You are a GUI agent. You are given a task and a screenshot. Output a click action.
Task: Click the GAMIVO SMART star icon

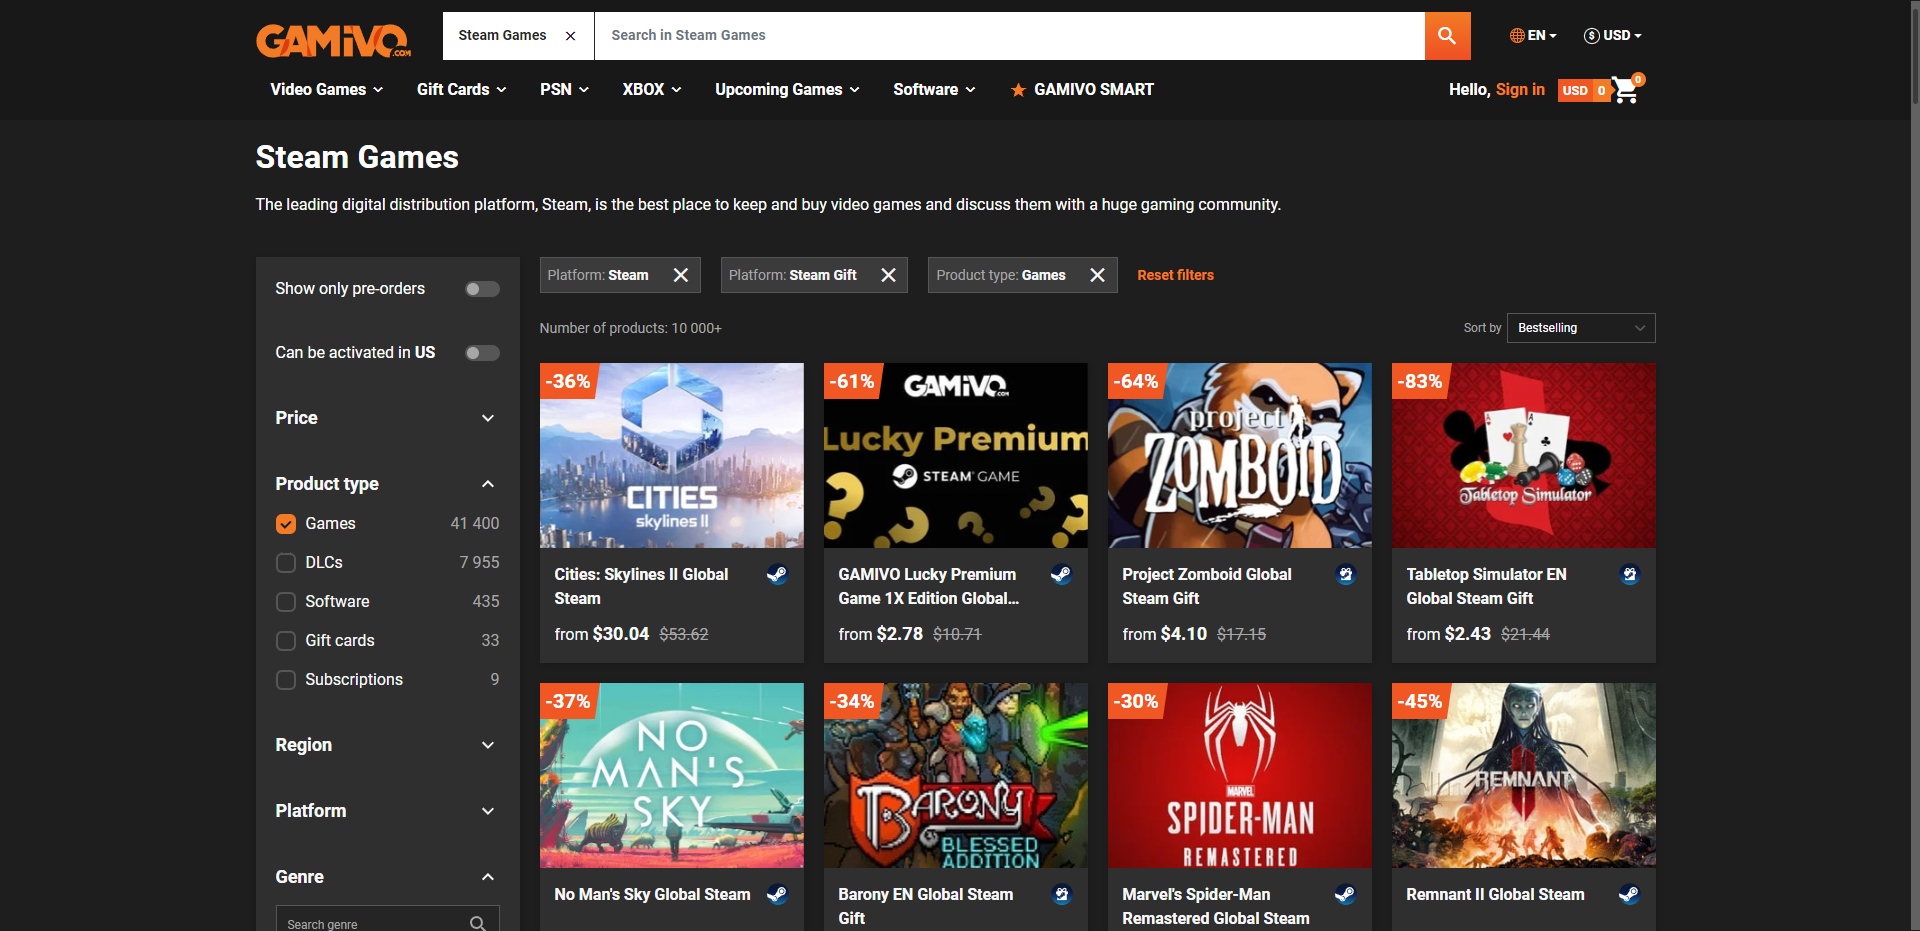coord(1018,90)
